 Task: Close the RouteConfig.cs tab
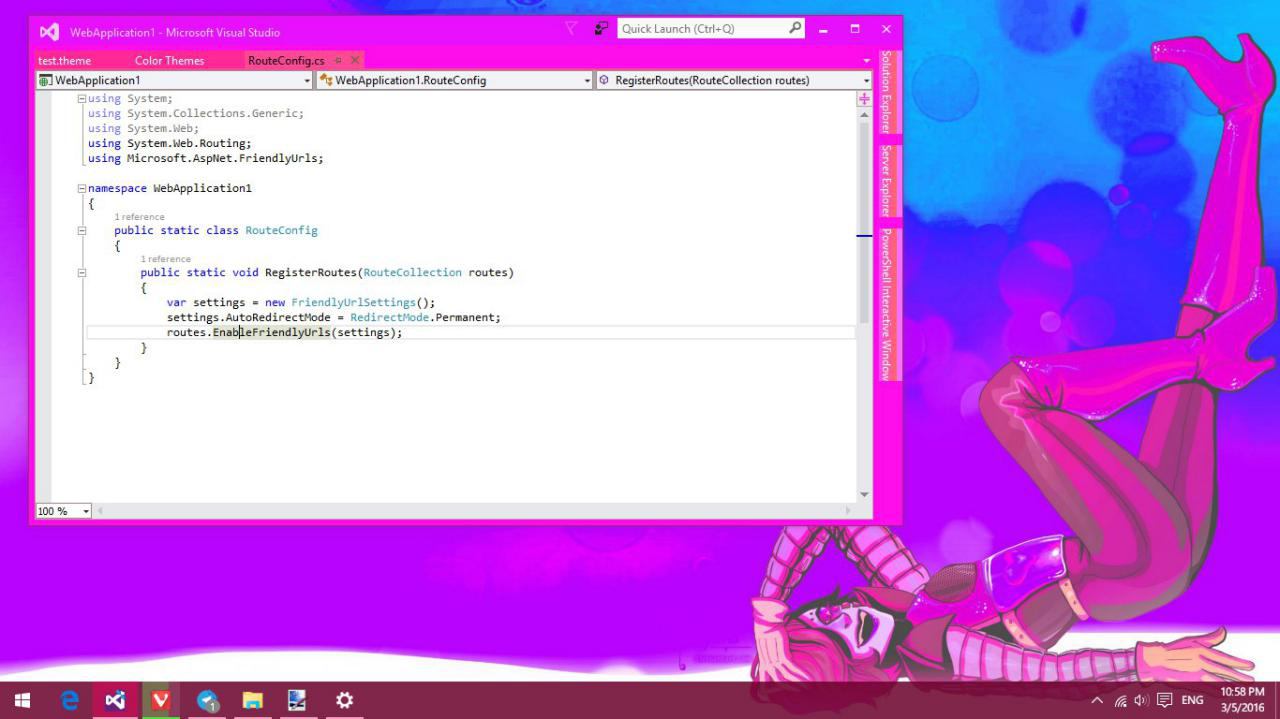click(x=355, y=60)
